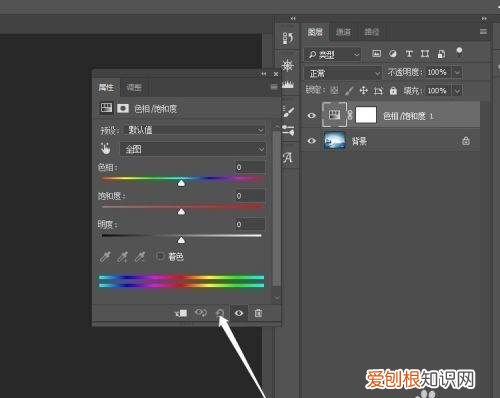The width and height of the screenshot is (500, 398).
Task: Select the Hue/Saturation adjustment layer thumbnail
Action: [334, 115]
